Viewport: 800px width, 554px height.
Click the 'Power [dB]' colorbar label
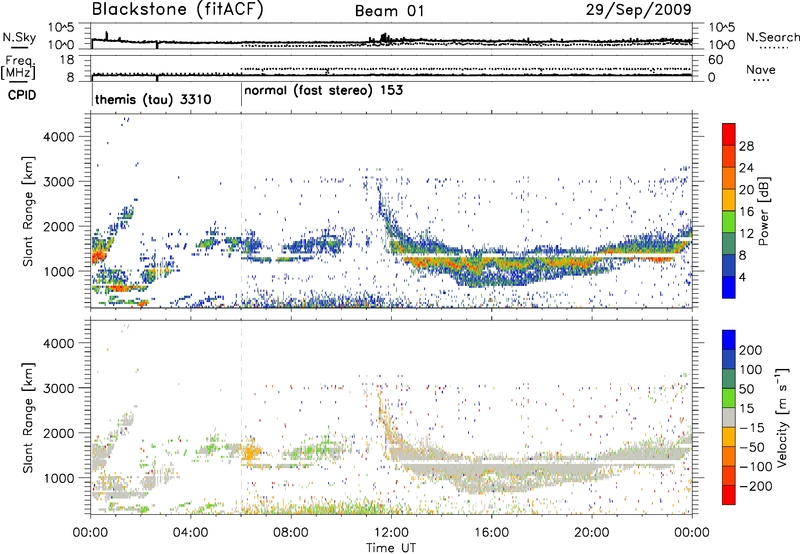click(x=763, y=211)
